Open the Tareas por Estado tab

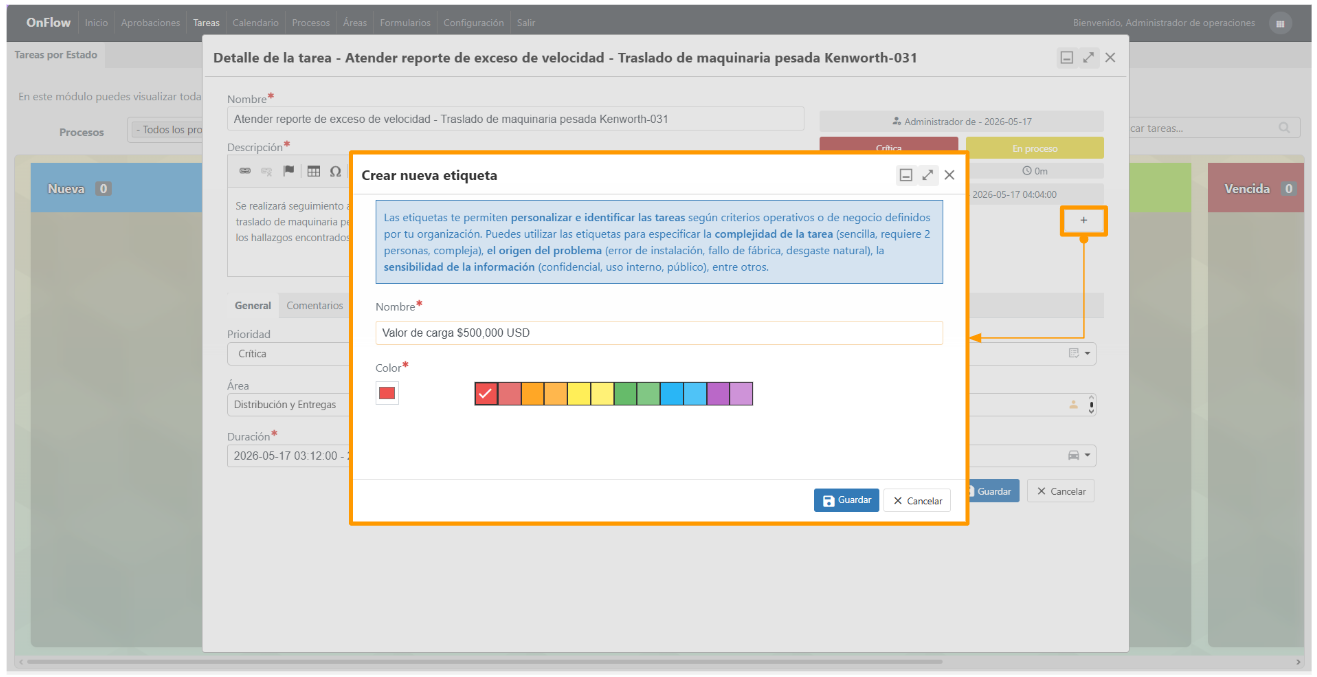pyautogui.click(x=56, y=55)
